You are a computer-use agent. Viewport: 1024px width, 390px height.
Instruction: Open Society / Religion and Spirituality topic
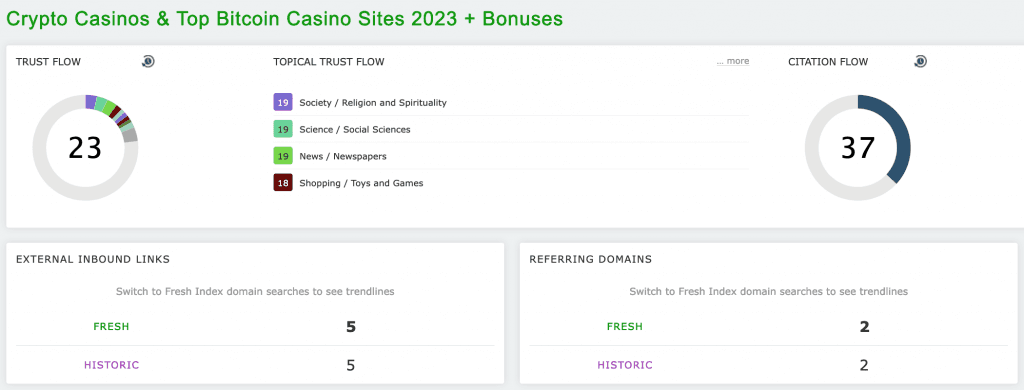[373, 103]
